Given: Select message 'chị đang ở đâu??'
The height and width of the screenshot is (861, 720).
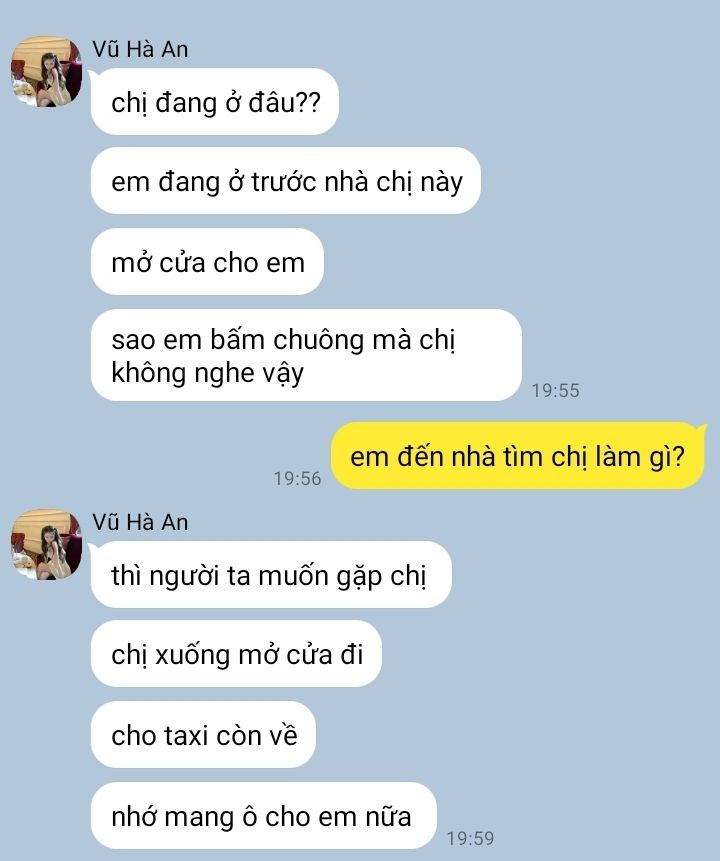Looking at the screenshot, I should 215,102.
